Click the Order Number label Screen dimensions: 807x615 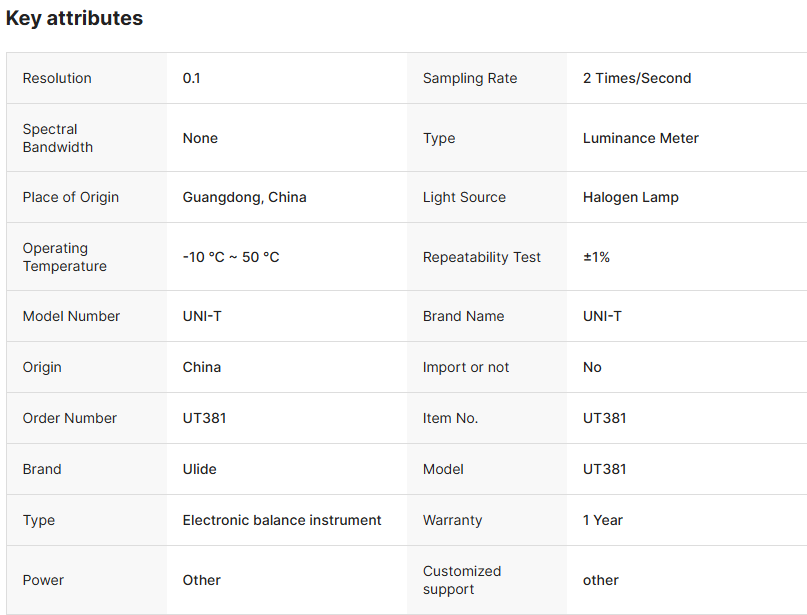[x=70, y=418]
